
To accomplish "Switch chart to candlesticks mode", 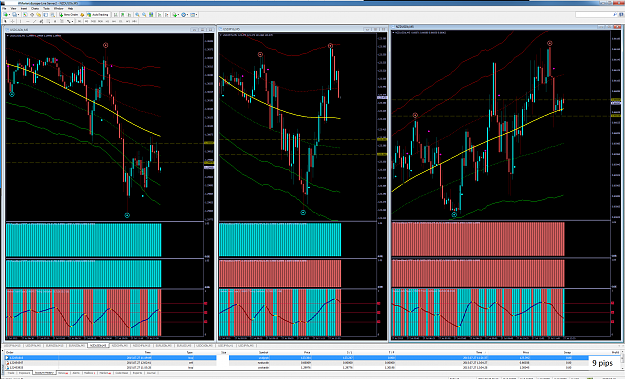I will click(123, 15).
